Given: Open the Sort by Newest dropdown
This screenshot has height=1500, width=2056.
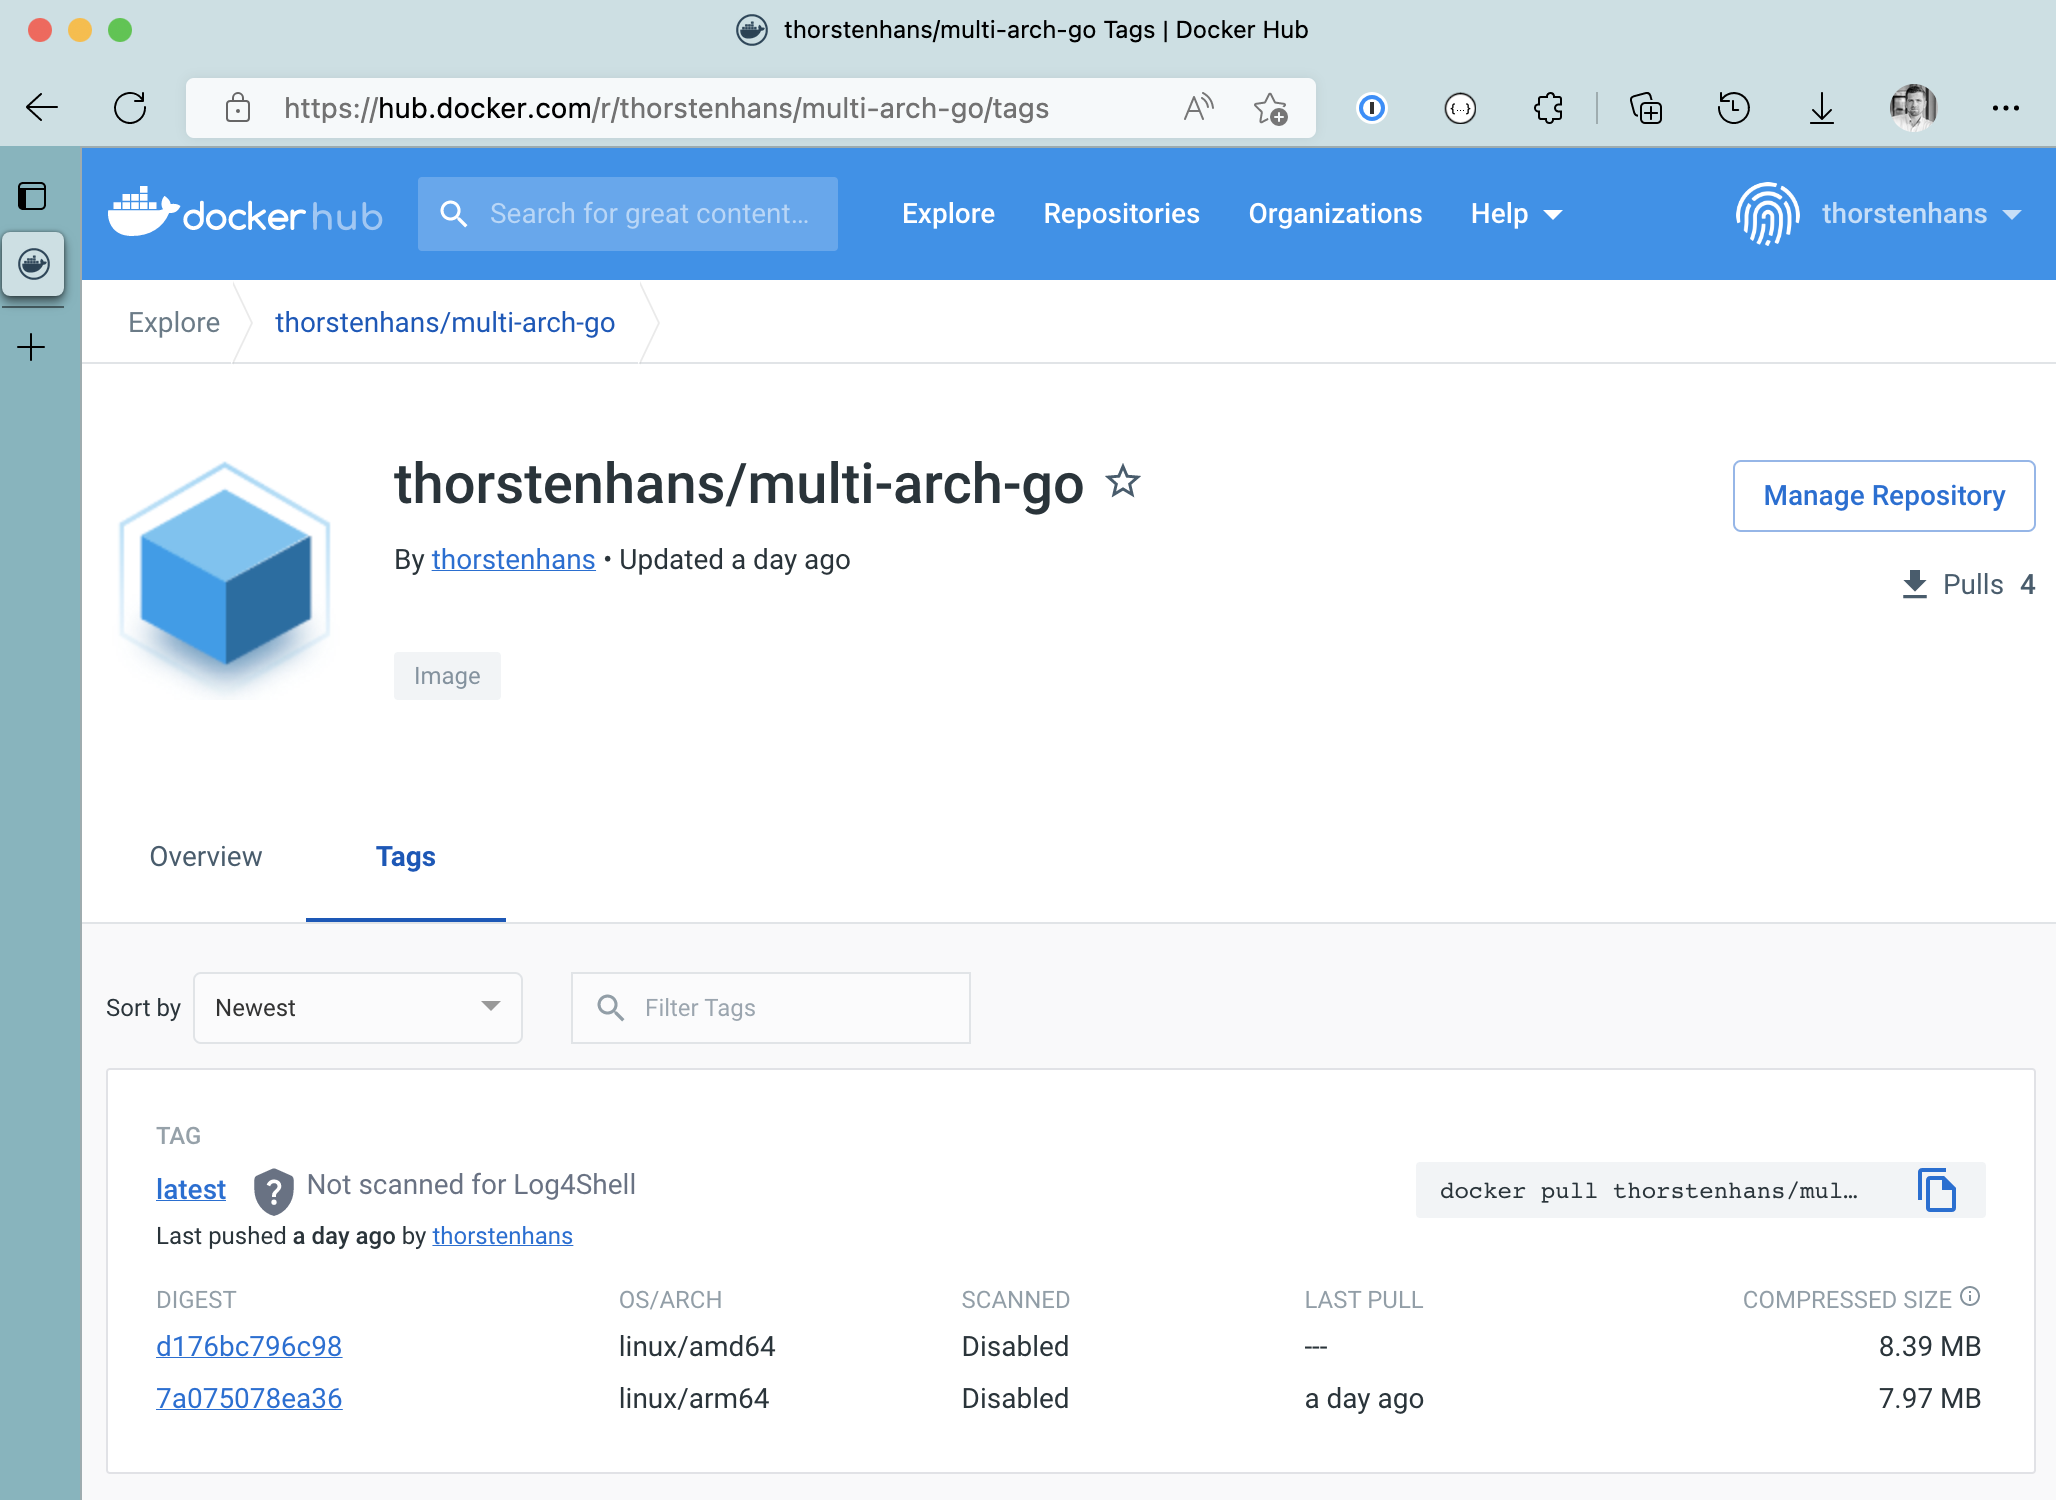Looking at the screenshot, I should click(x=358, y=1007).
